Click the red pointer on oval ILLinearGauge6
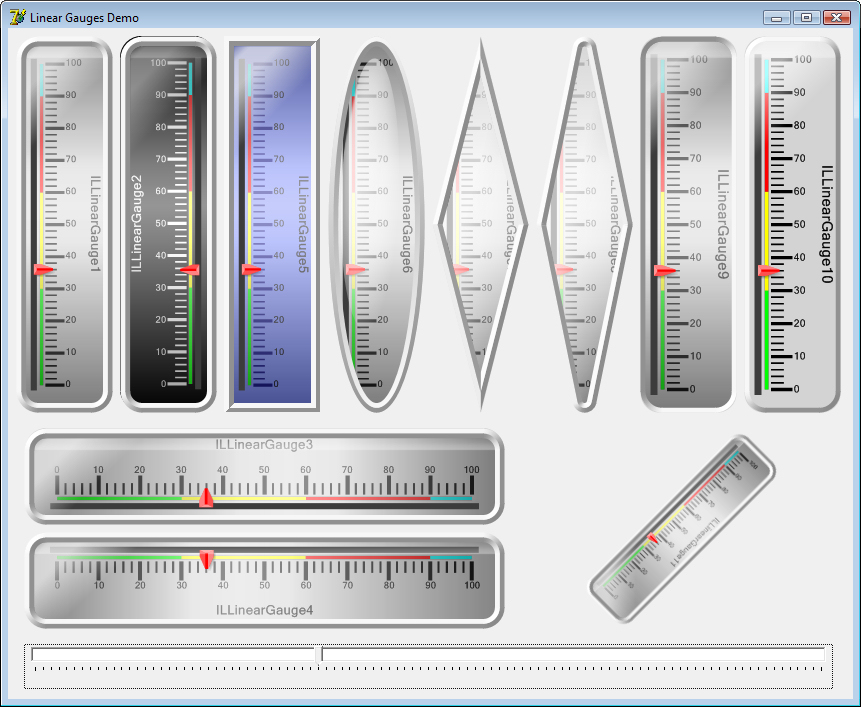The height and width of the screenshot is (707, 861). (356, 270)
